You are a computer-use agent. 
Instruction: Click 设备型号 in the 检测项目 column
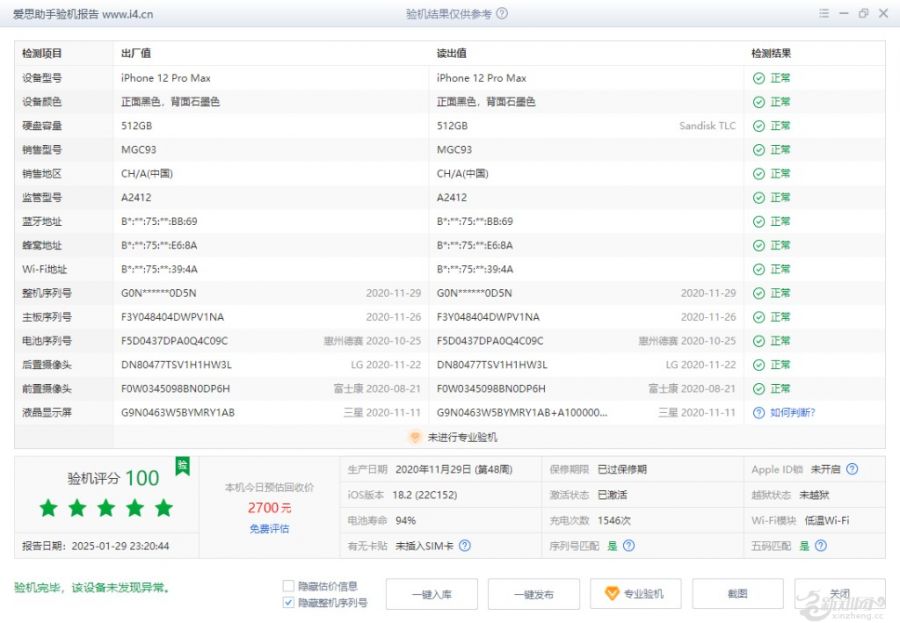click(42, 78)
